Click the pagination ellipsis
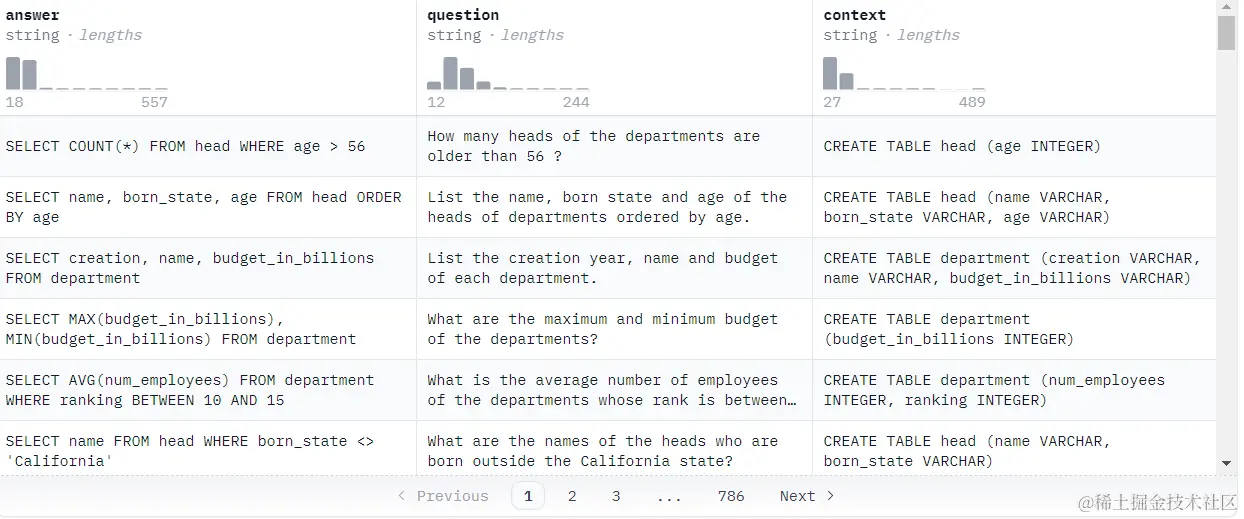Screen dimensions: 1244x519 pos(669,496)
